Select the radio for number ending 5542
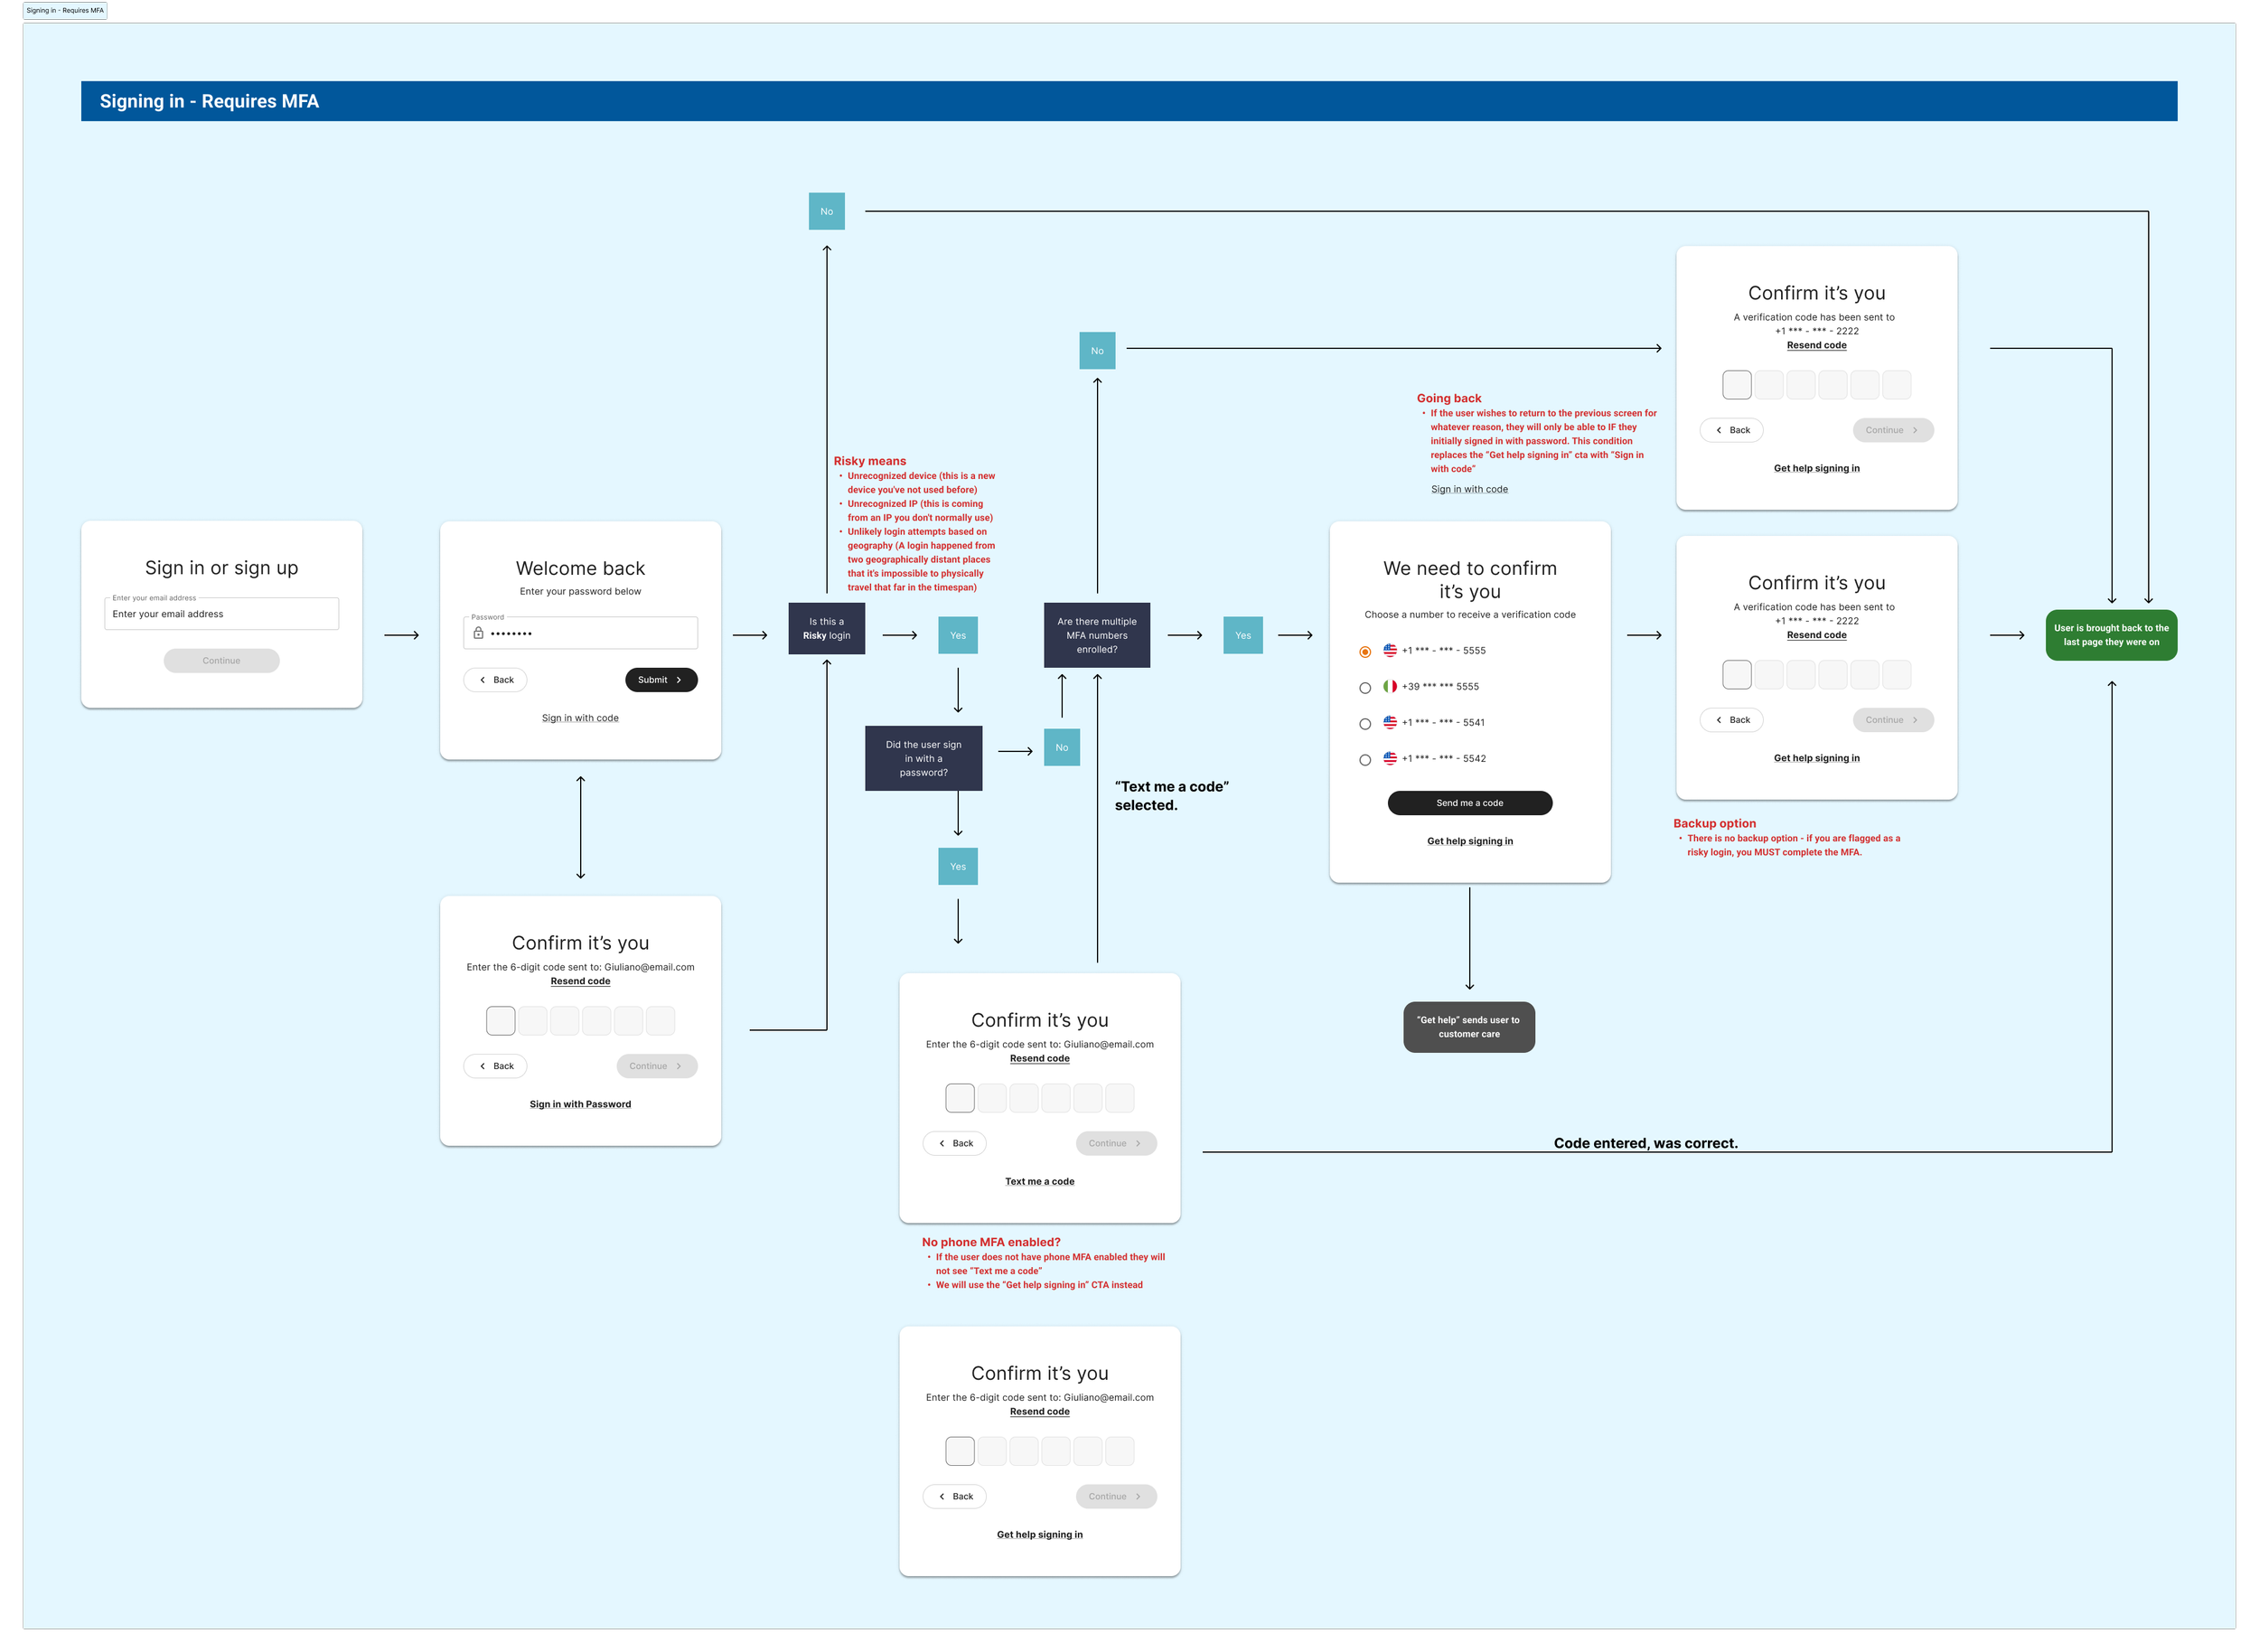2259x1652 pixels. (1364, 760)
